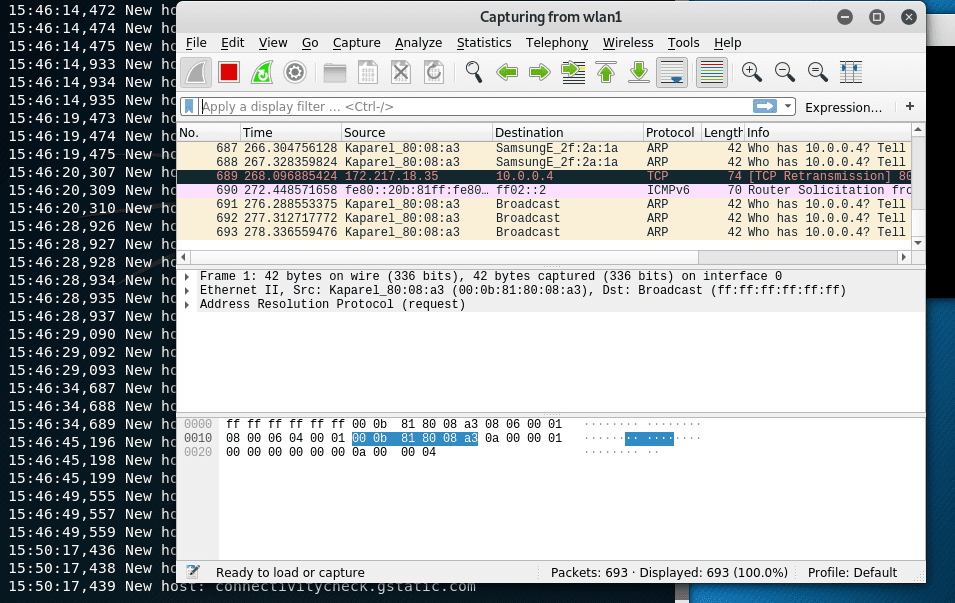Click packet list vertical scrollbar down arrow

coord(918,242)
